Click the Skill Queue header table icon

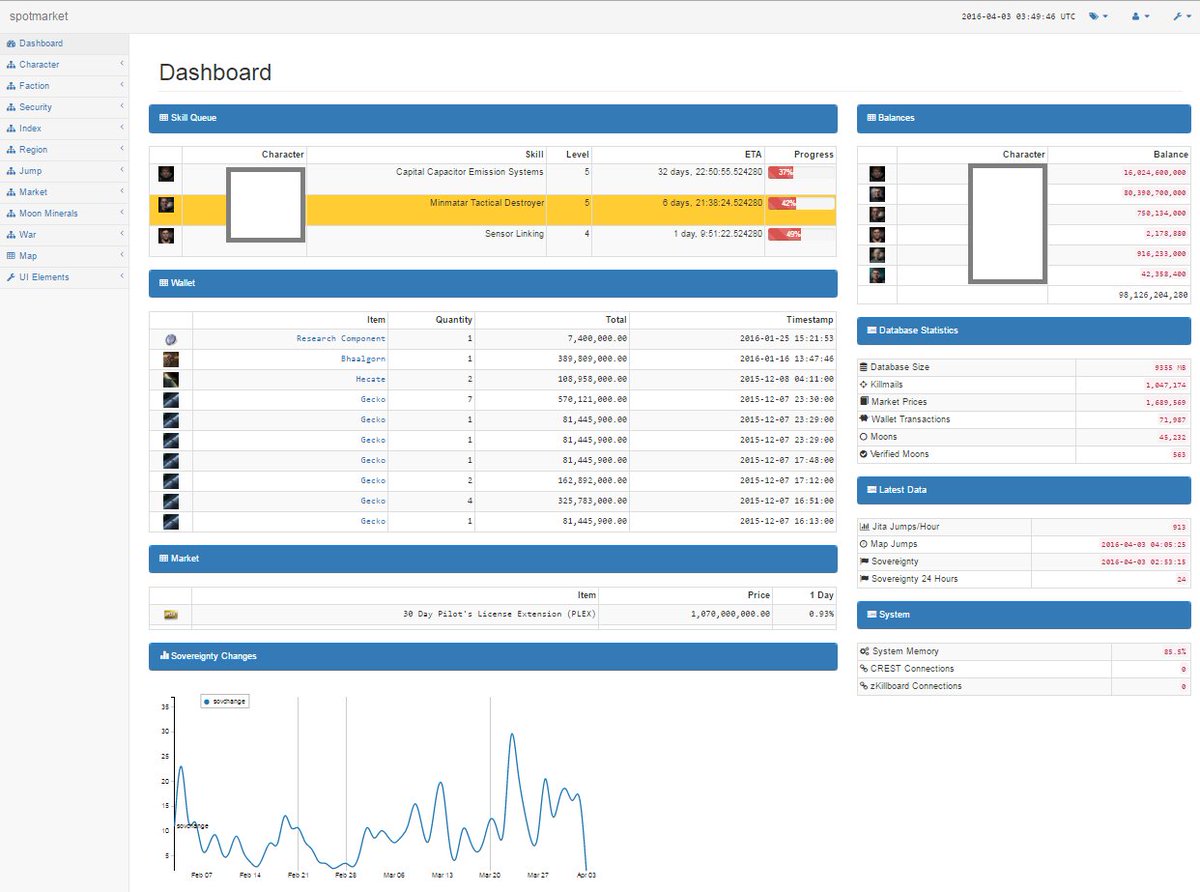pos(164,118)
